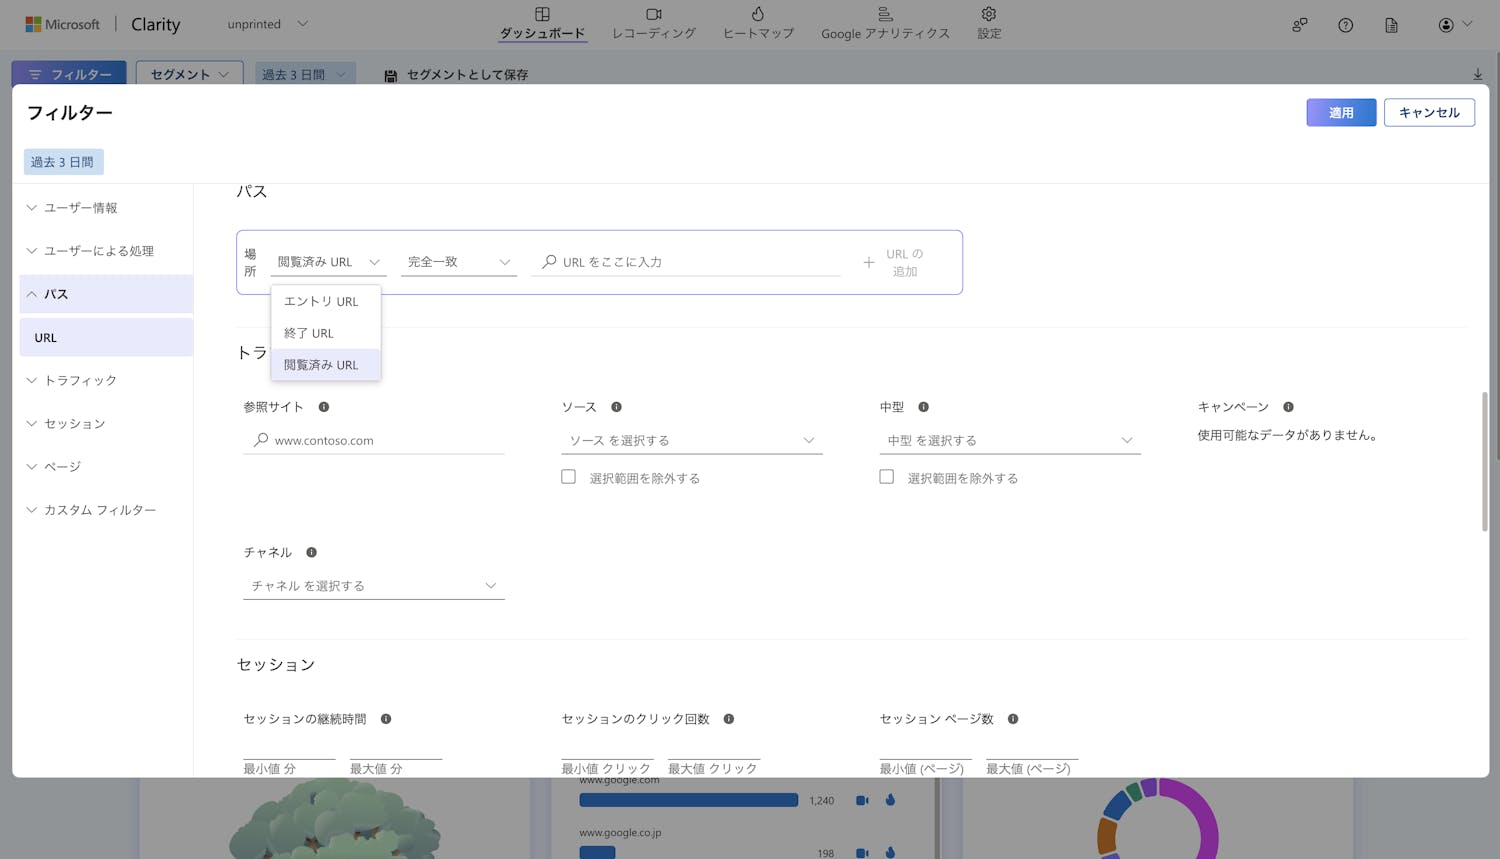Click info icon beside キャンペーン label
1500x859 pixels.
tap(1288, 407)
